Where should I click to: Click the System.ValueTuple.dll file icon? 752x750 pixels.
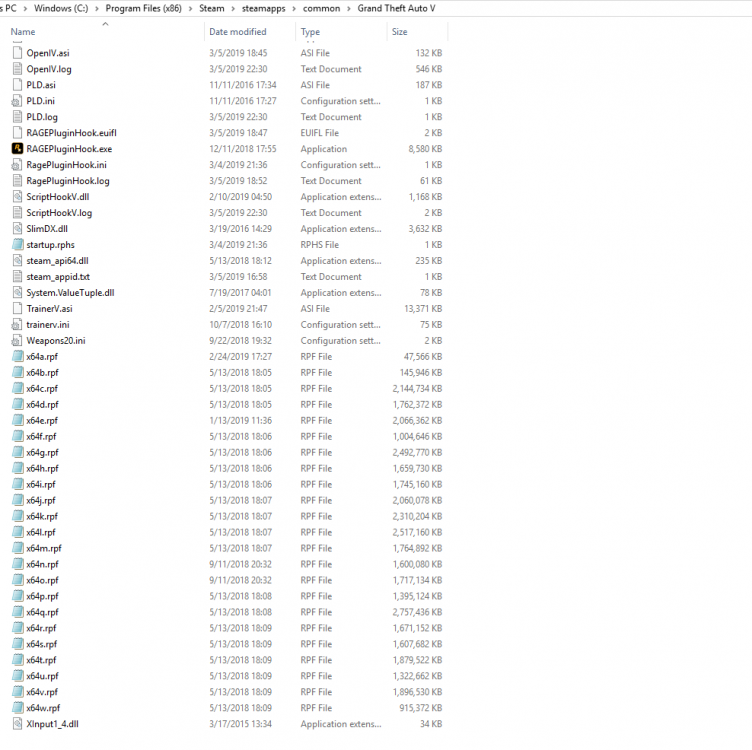[x=17, y=293]
